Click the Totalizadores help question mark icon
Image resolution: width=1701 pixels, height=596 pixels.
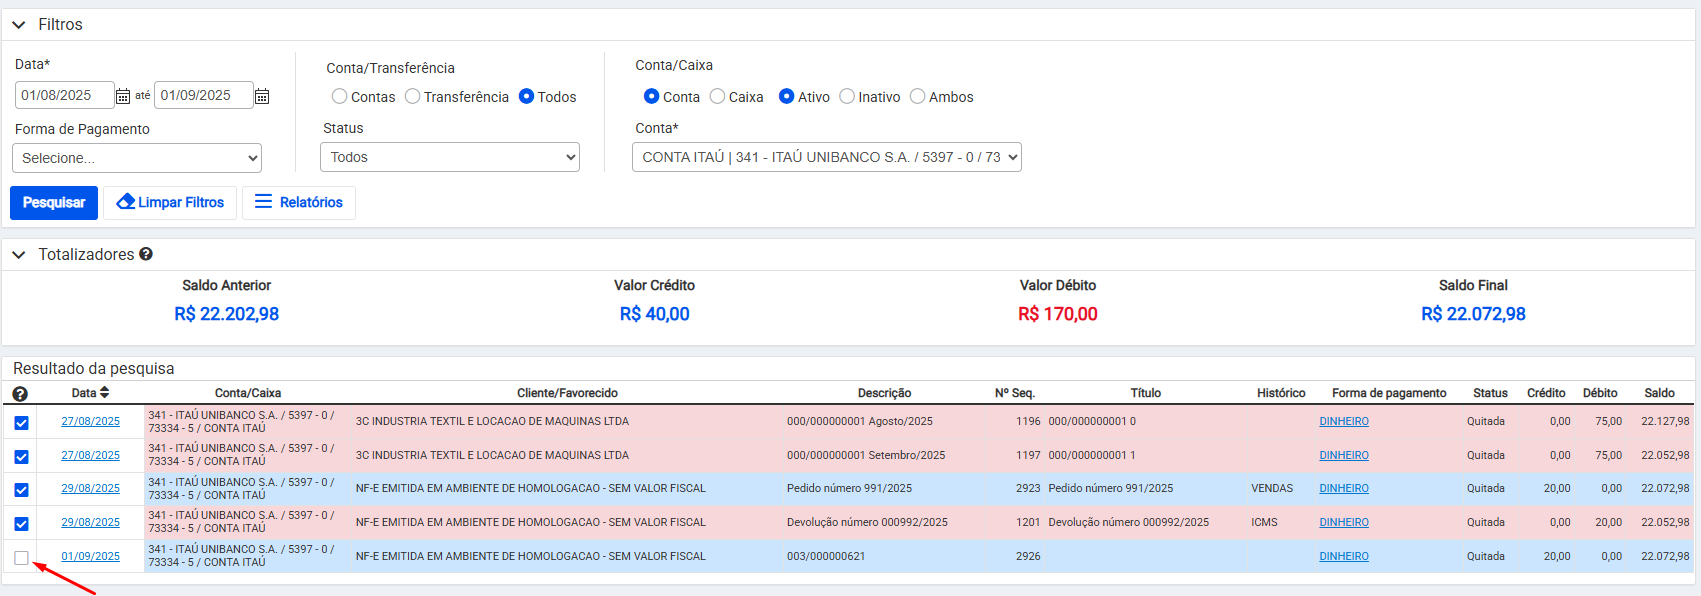click(146, 254)
